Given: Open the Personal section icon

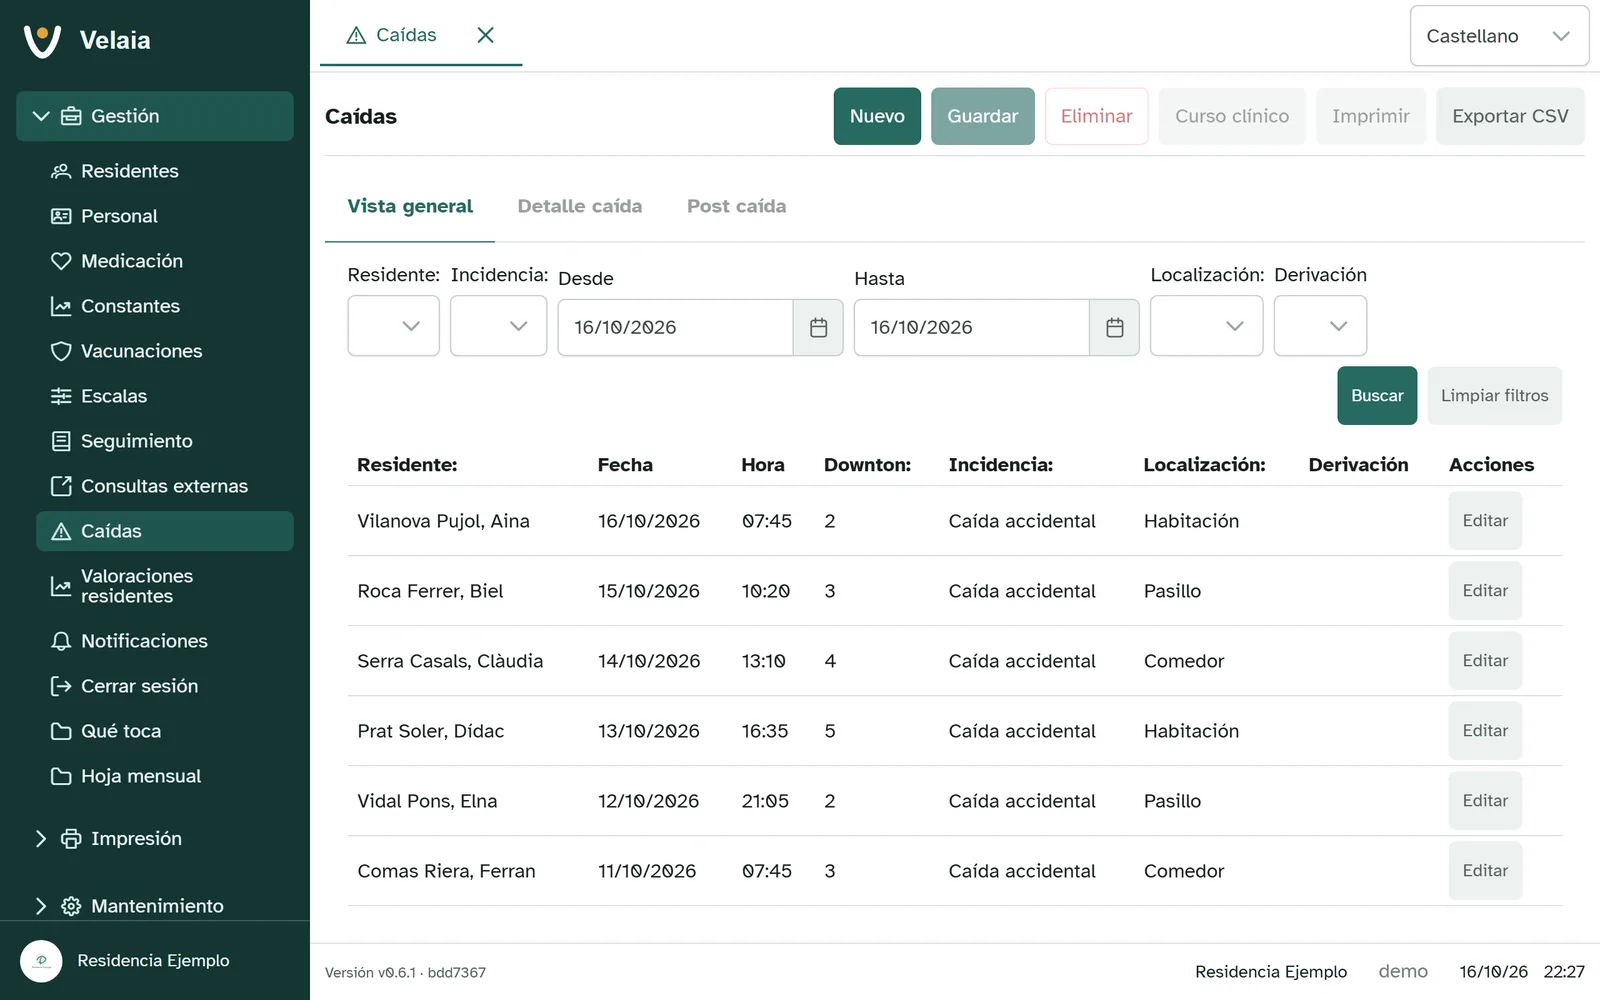Looking at the screenshot, I should [61, 216].
